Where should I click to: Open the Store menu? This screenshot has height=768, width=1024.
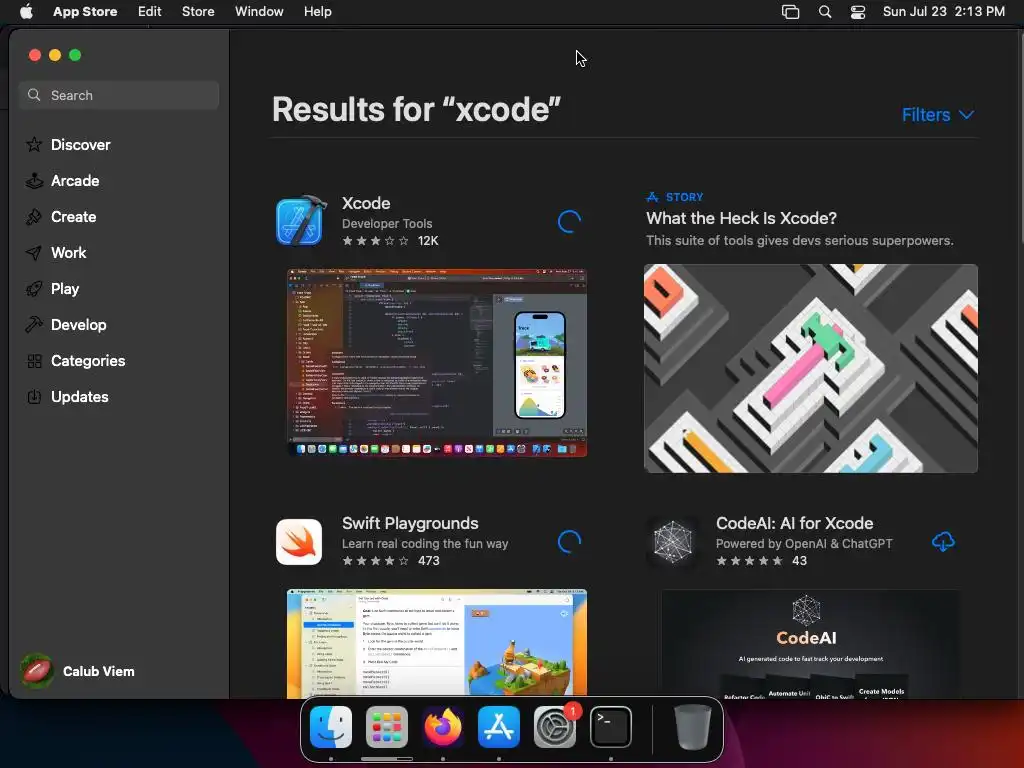click(198, 12)
